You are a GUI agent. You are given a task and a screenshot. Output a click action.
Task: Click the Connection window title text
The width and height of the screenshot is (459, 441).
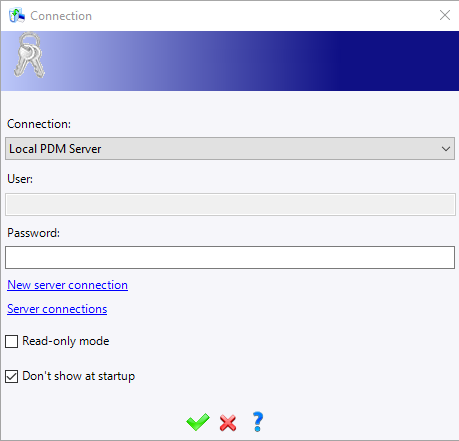pyautogui.click(x=61, y=16)
